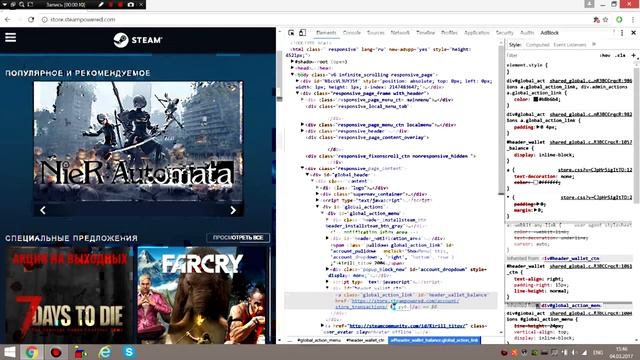
Task: Open the NieR Automata featured banner
Action: [x=138, y=142]
